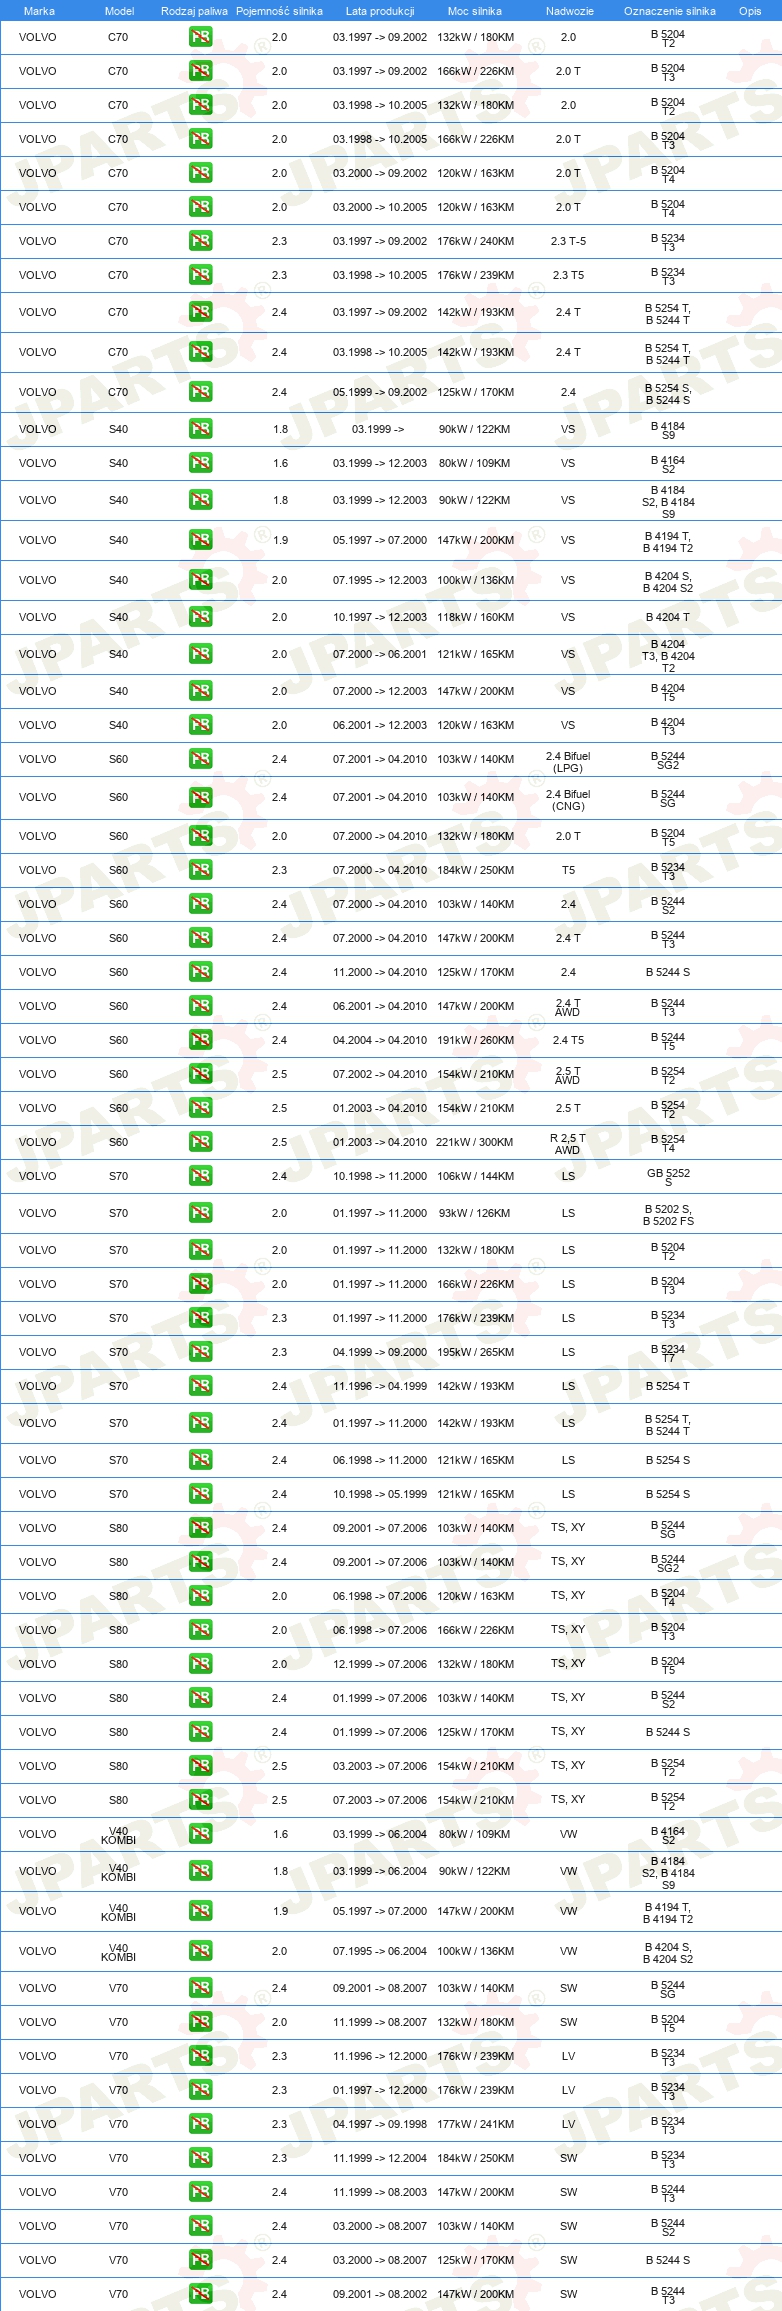Click petrol fuel icon in C70 132kW 03.1997 row
Image resolution: width=782 pixels, height=2311 pixels.
coord(200,37)
